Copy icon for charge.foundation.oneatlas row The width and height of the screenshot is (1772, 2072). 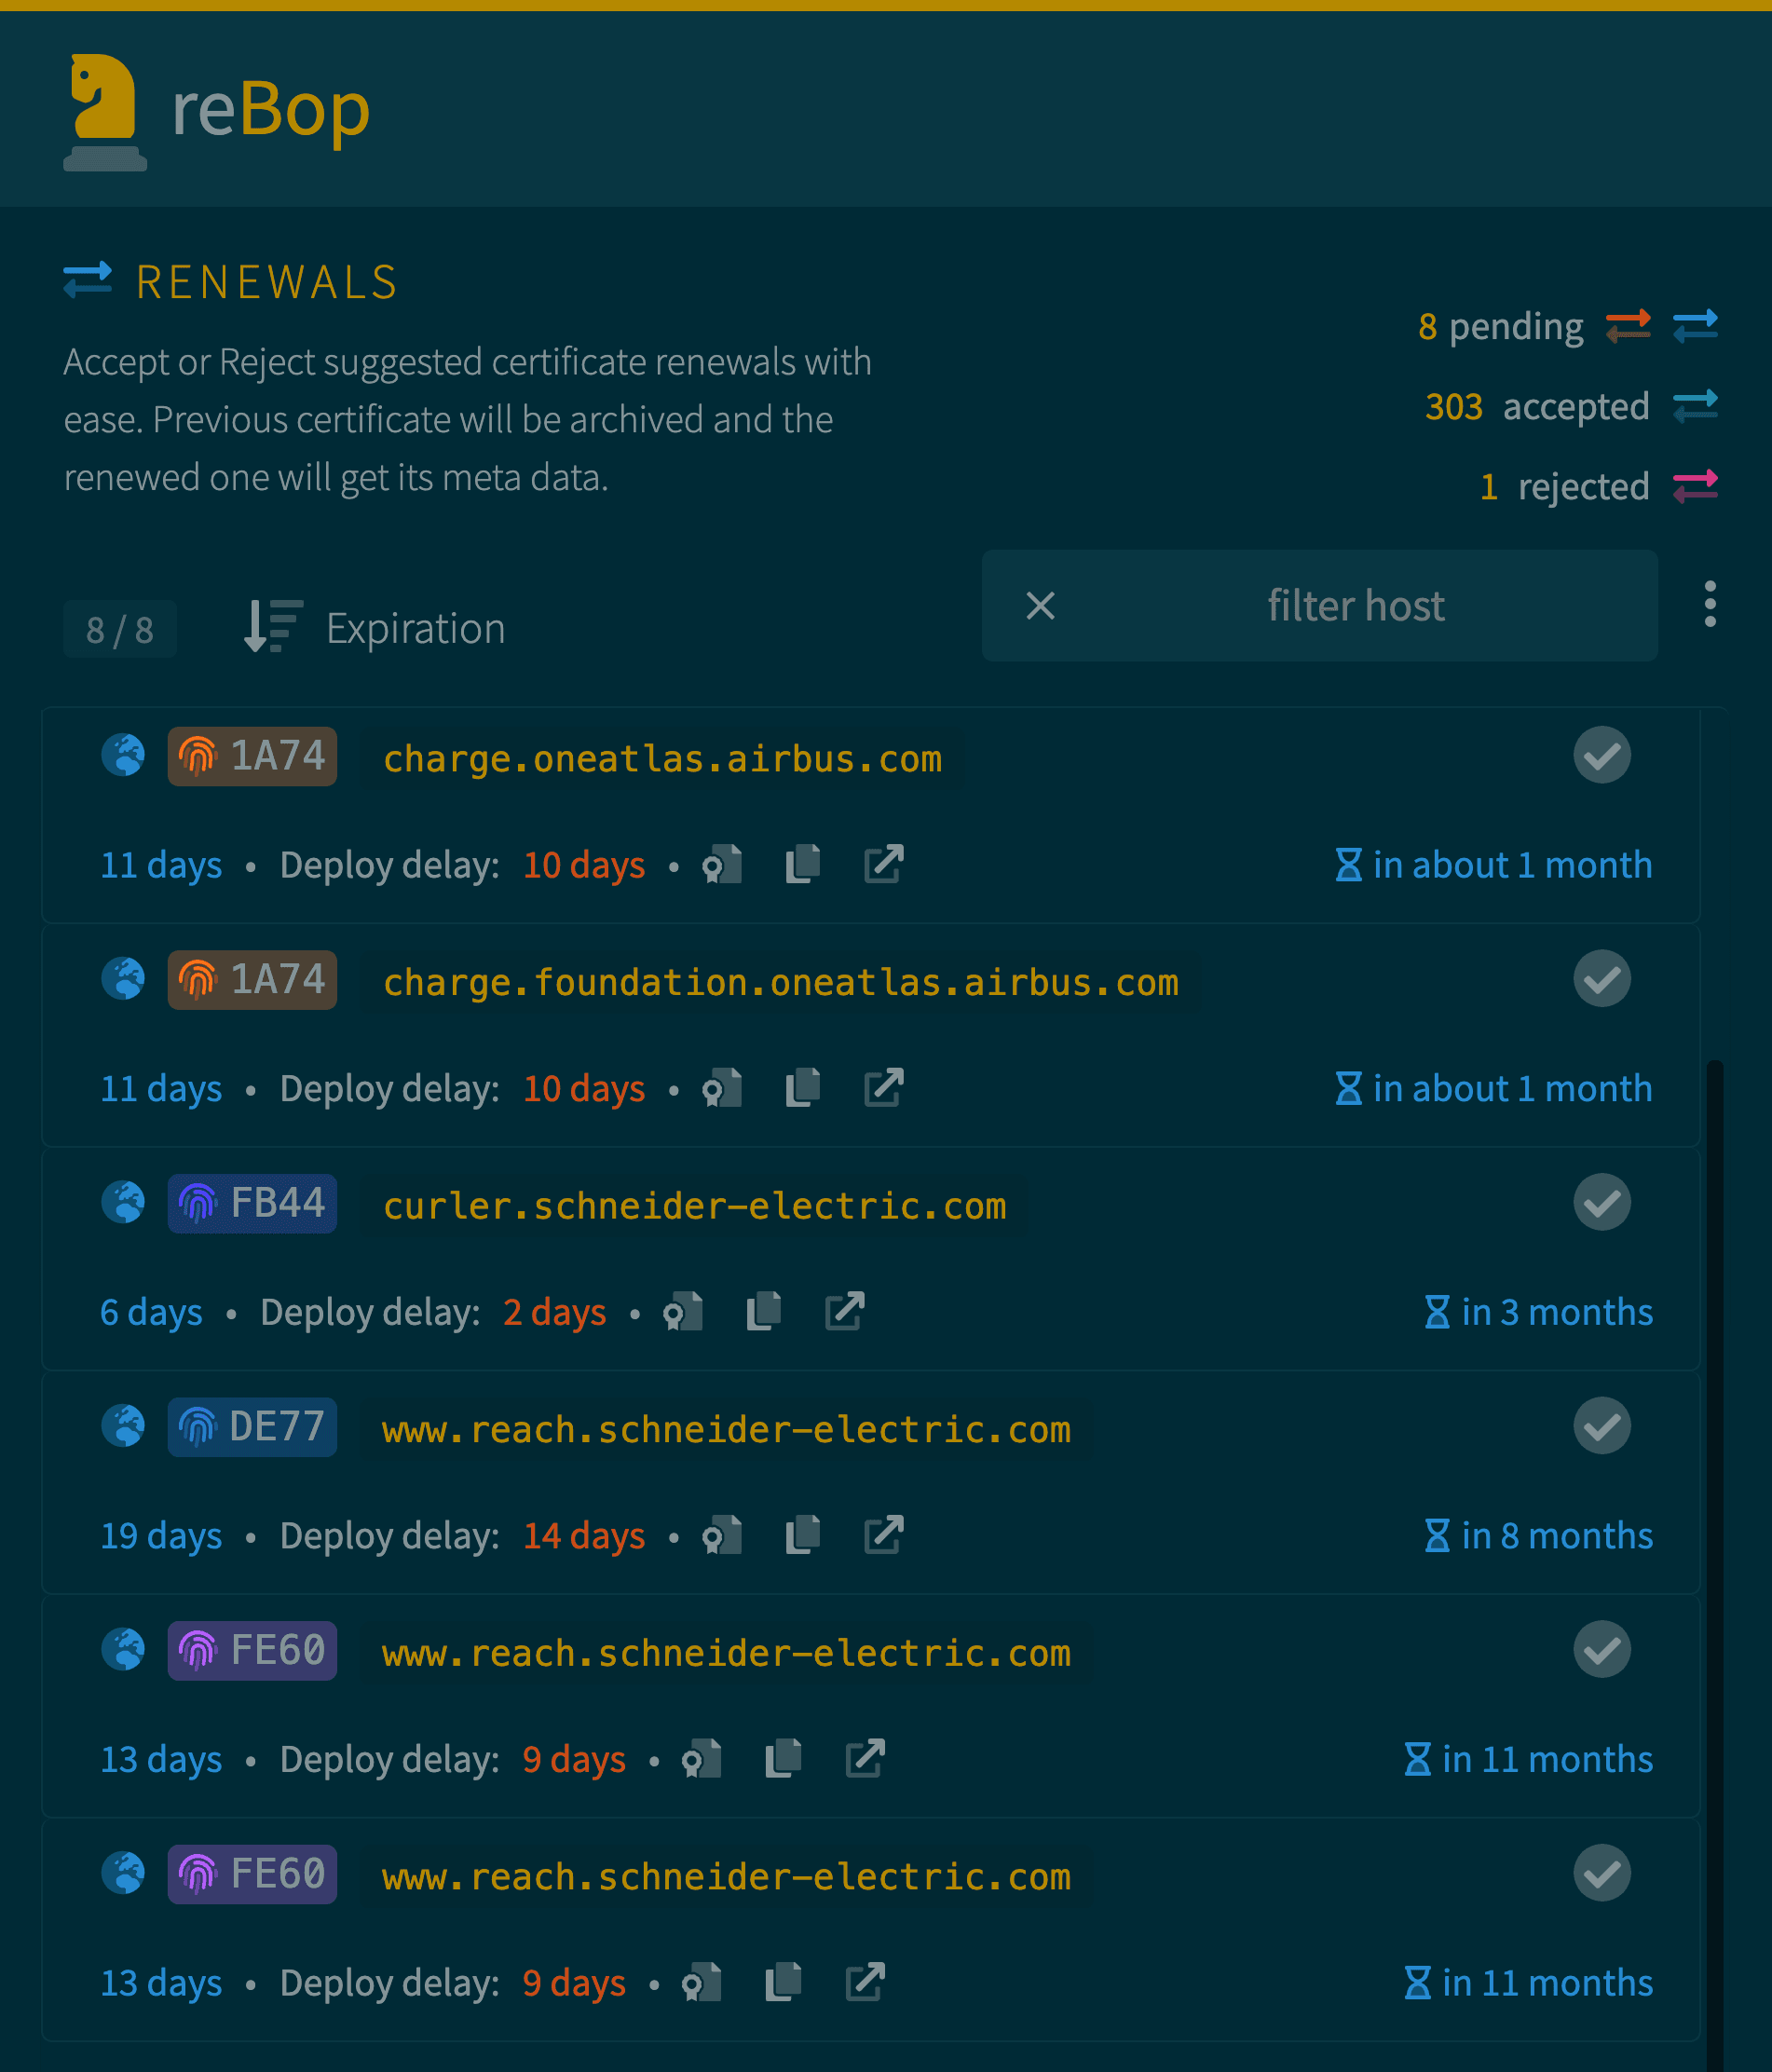803,1088
